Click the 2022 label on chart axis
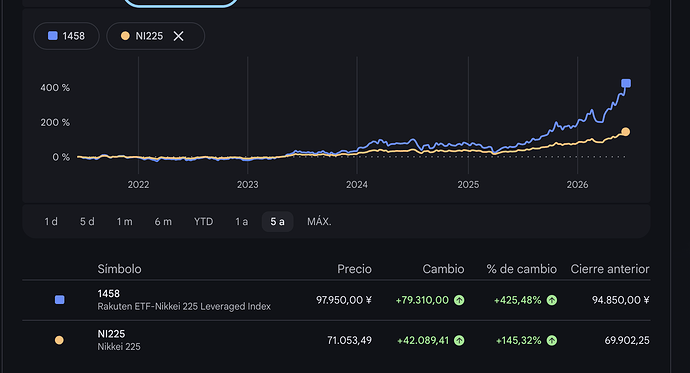This screenshot has width=690, height=373. point(138,185)
